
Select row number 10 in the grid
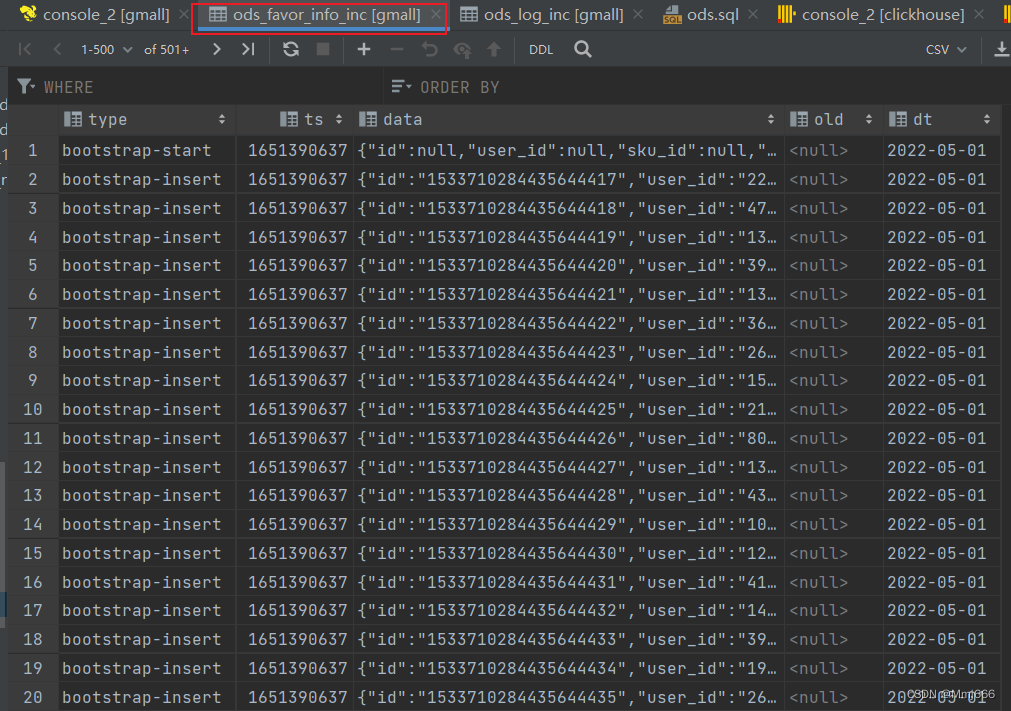[33, 409]
